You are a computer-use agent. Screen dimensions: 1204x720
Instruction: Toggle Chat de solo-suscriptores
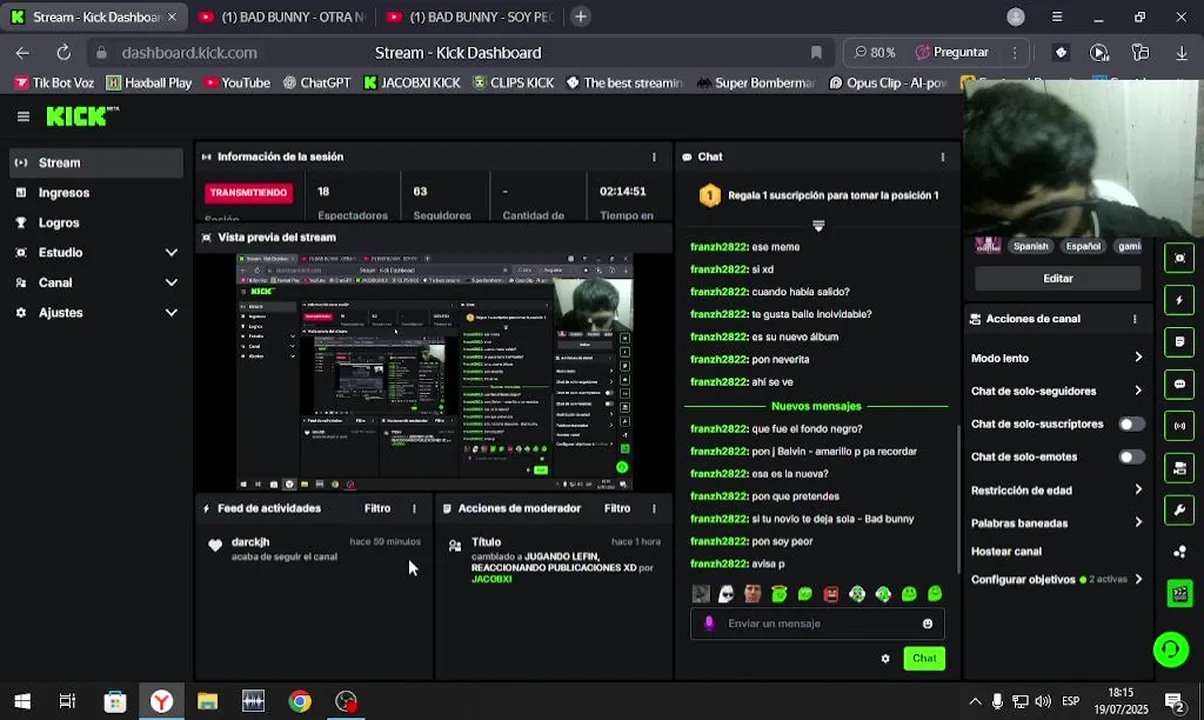click(x=1131, y=424)
